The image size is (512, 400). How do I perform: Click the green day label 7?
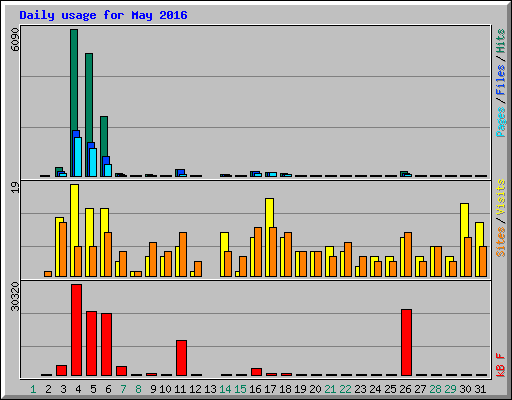[x=123, y=389]
